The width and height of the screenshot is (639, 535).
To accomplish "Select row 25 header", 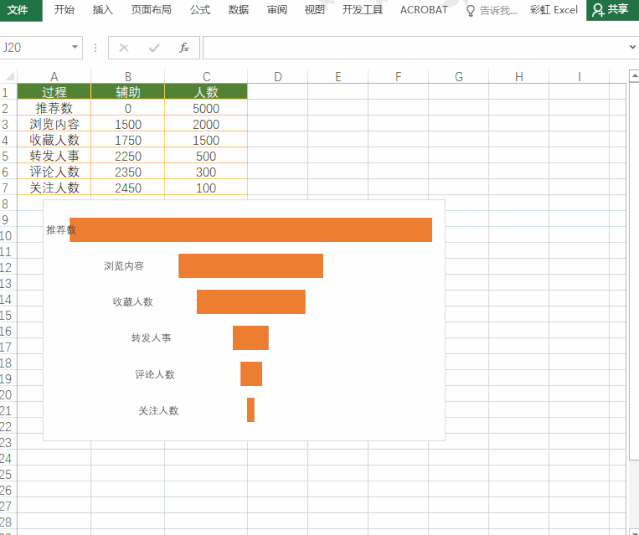I will 8,475.
